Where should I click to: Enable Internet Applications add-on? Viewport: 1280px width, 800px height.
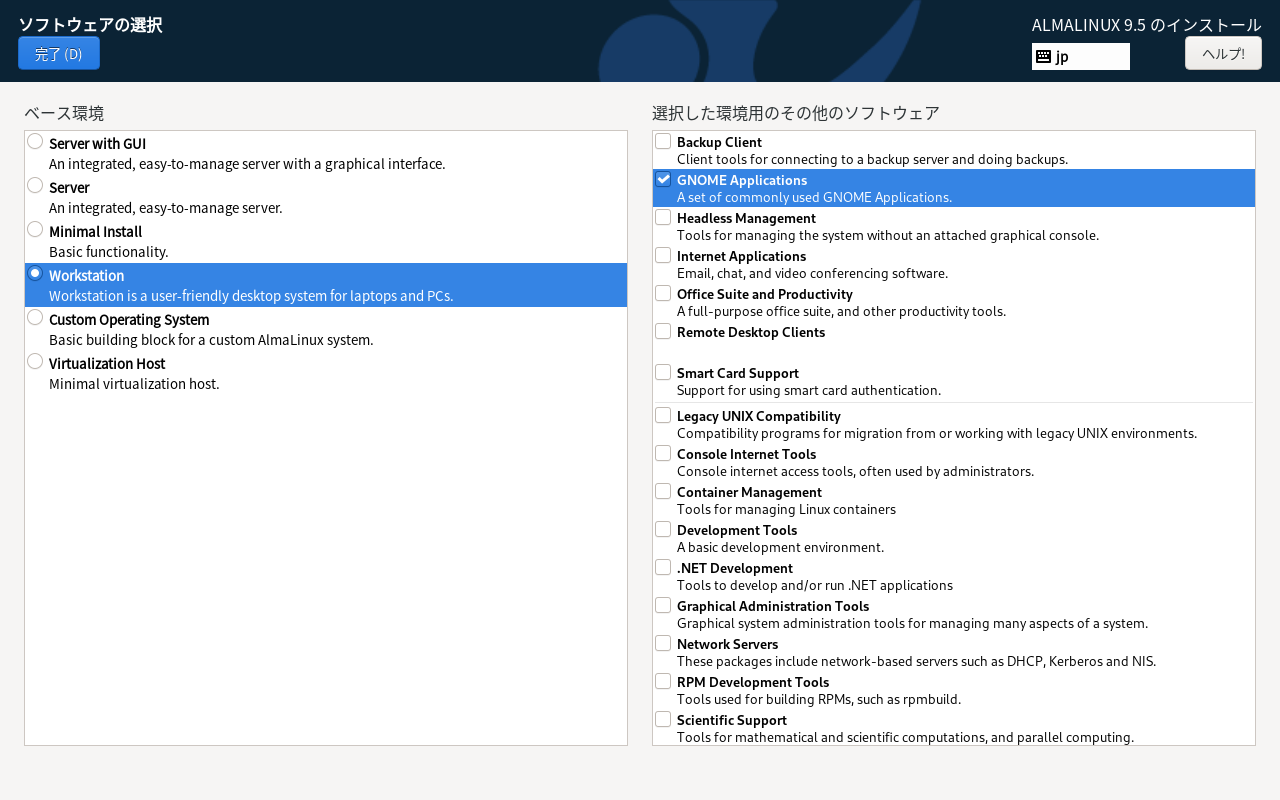click(663, 256)
